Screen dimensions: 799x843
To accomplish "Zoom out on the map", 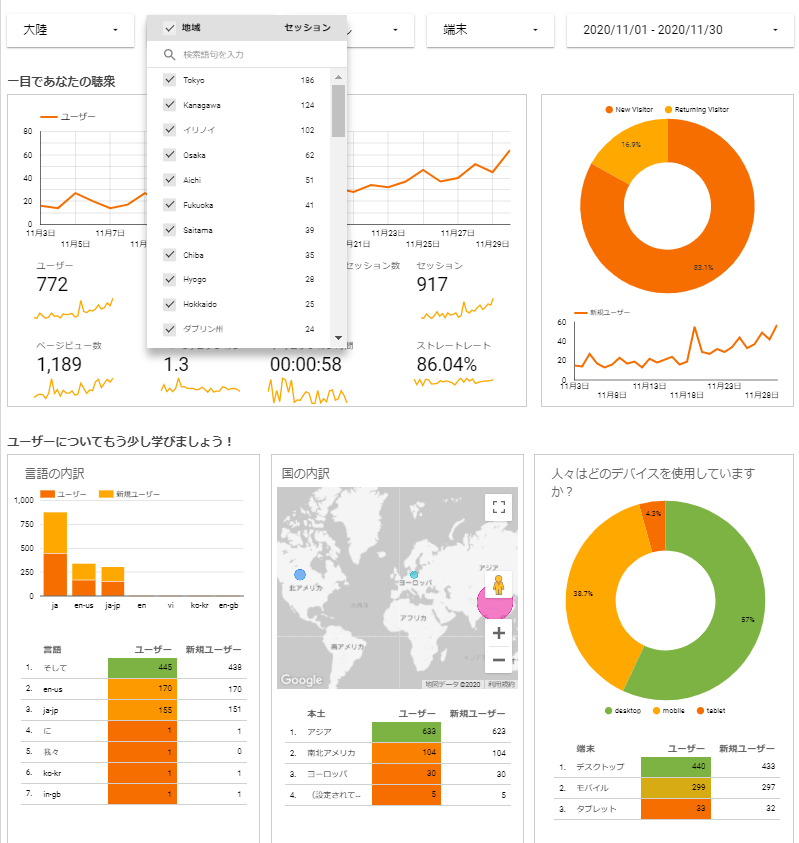I will 498,659.
